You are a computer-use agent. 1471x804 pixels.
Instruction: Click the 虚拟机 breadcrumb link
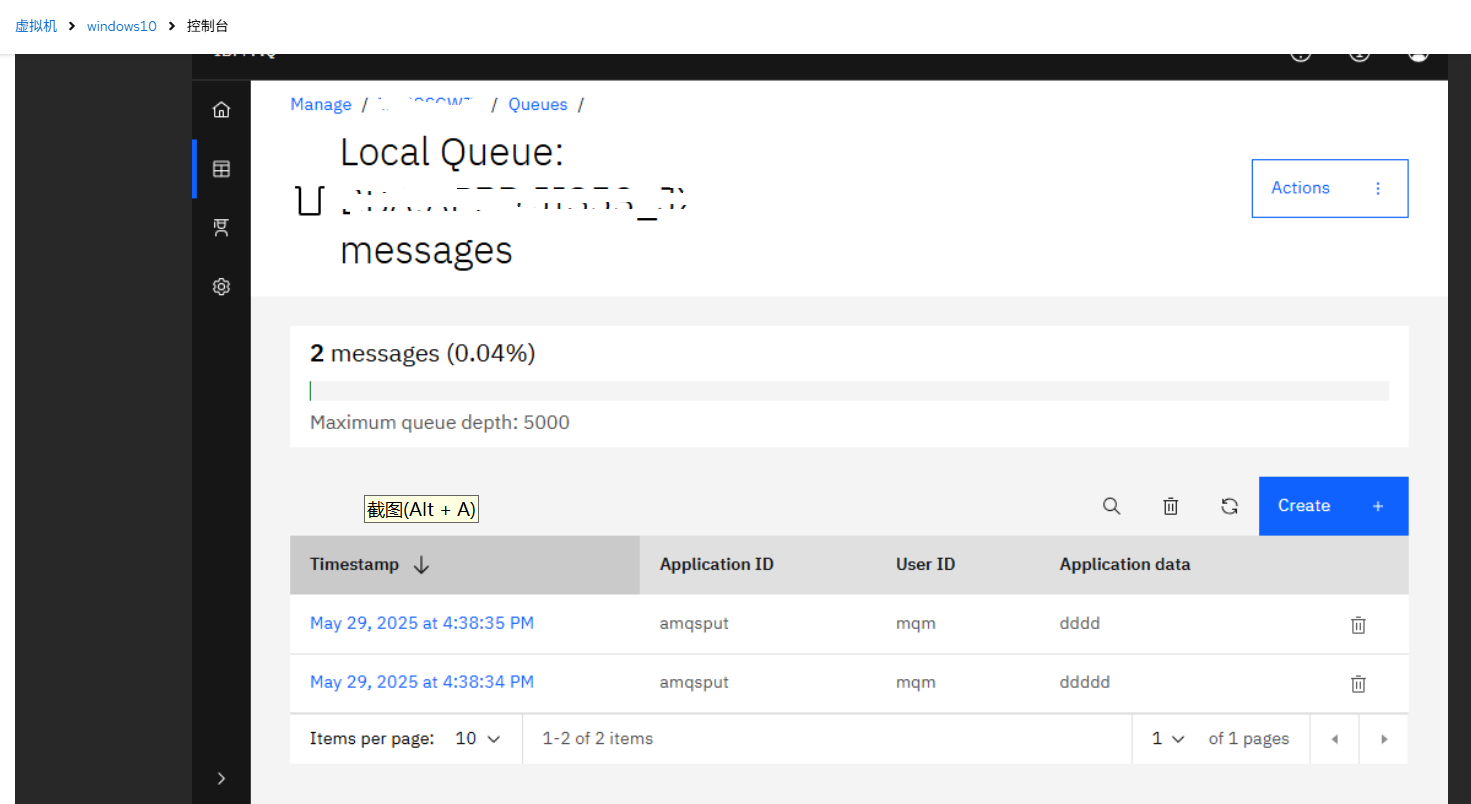click(x=36, y=26)
